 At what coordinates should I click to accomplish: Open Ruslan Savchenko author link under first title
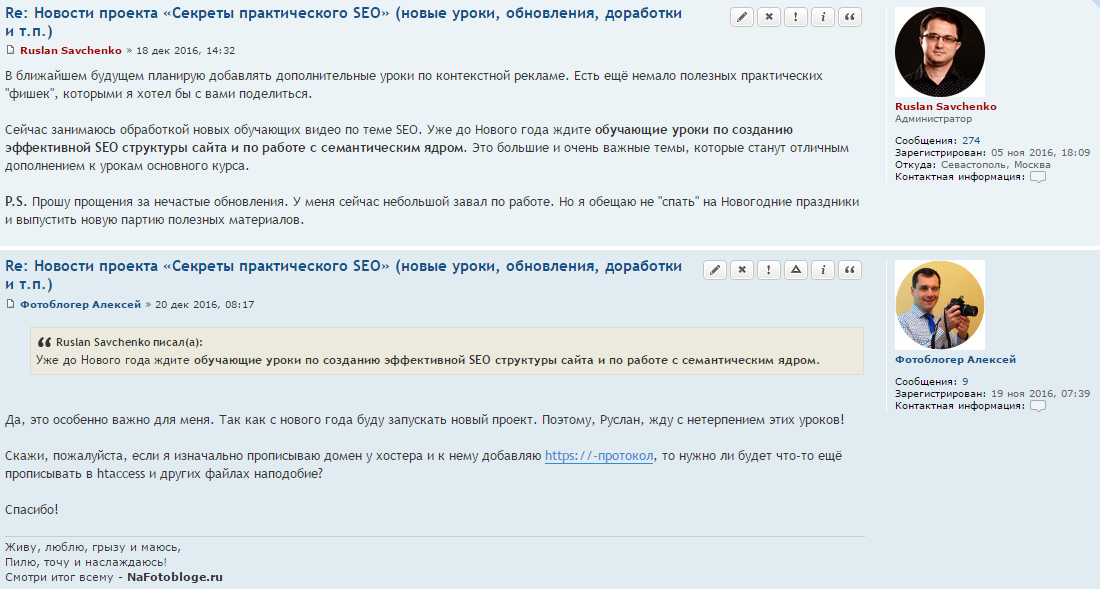(x=71, y=50)
